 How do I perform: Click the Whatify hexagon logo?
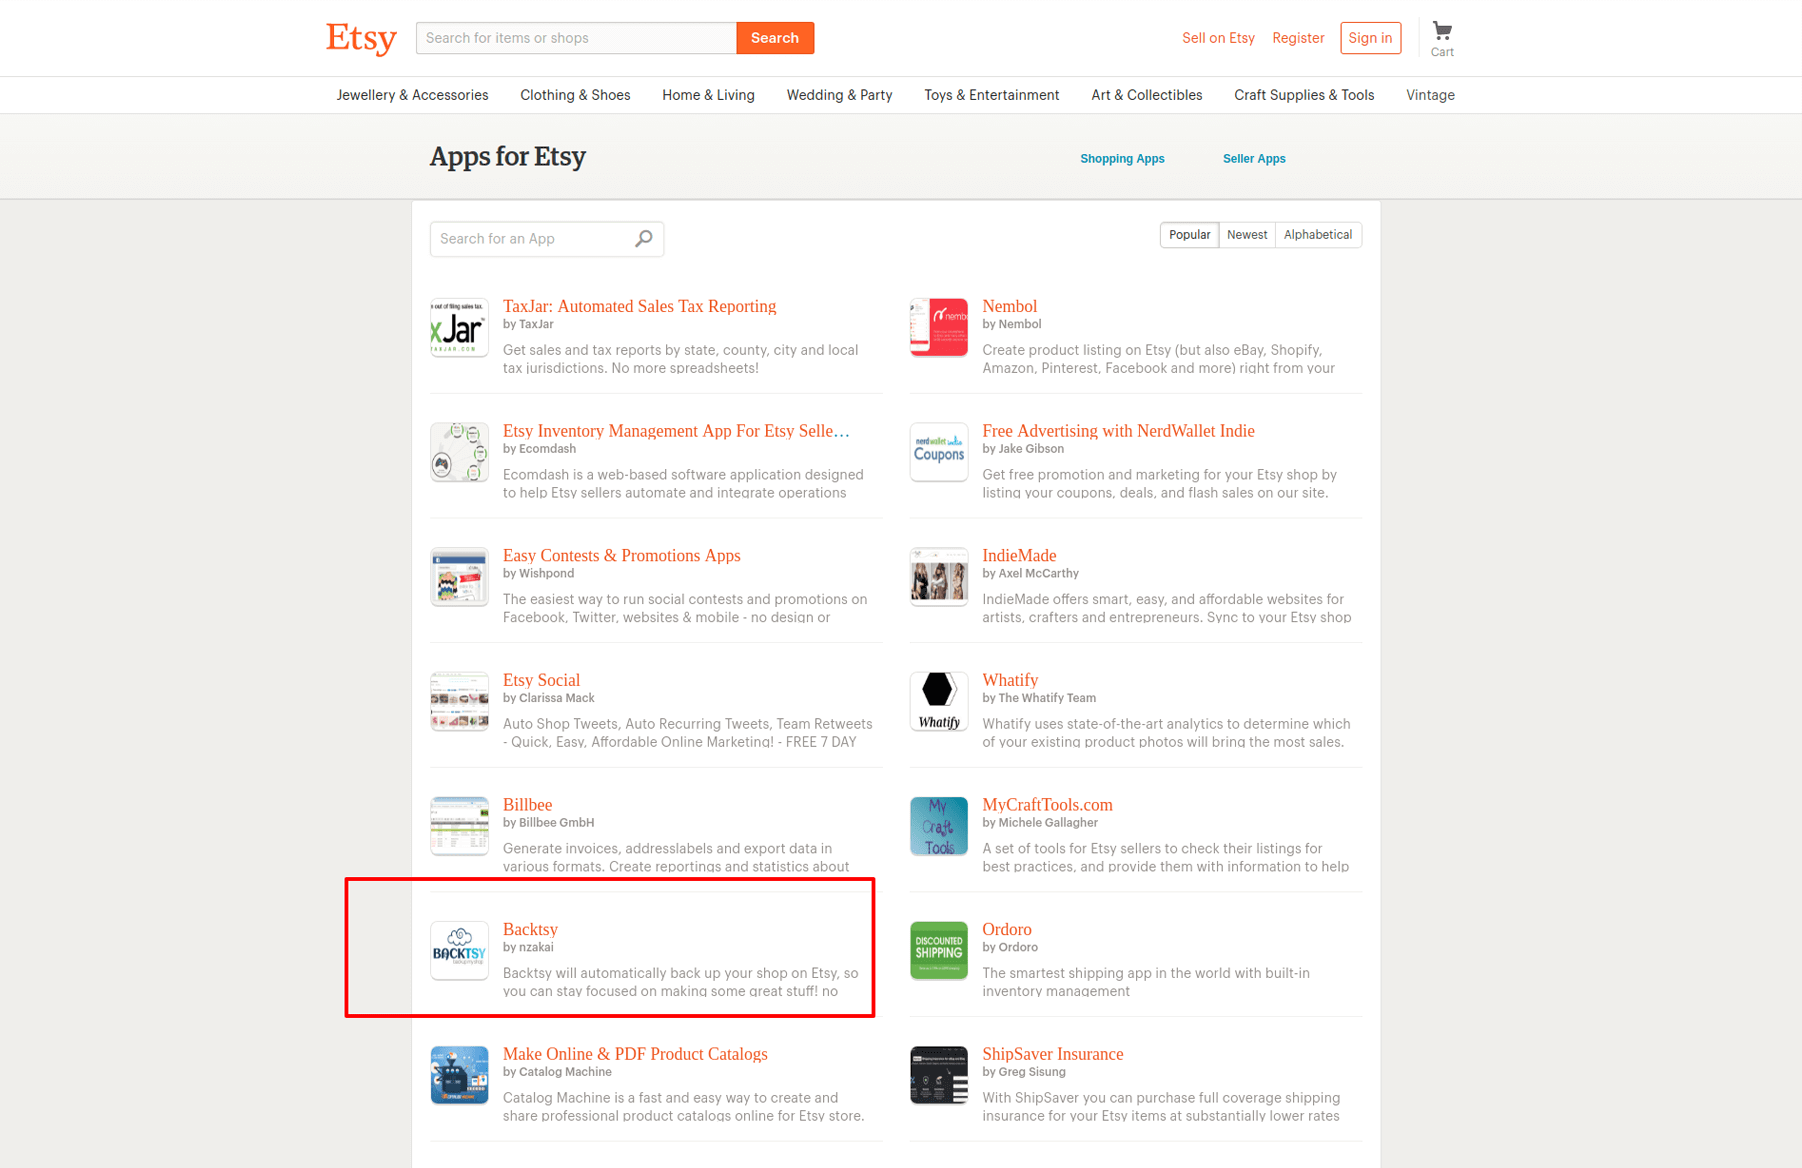[x=938, y=701]
